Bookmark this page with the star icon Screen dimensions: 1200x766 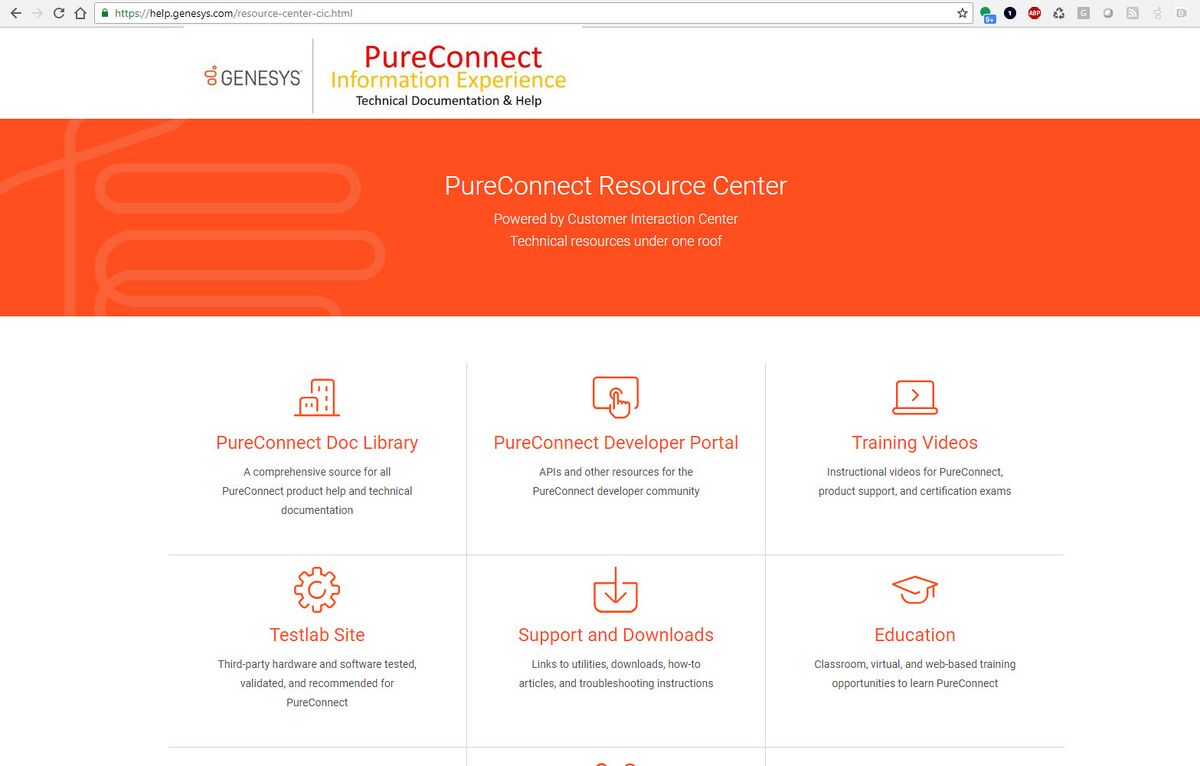tap(962, 14)
